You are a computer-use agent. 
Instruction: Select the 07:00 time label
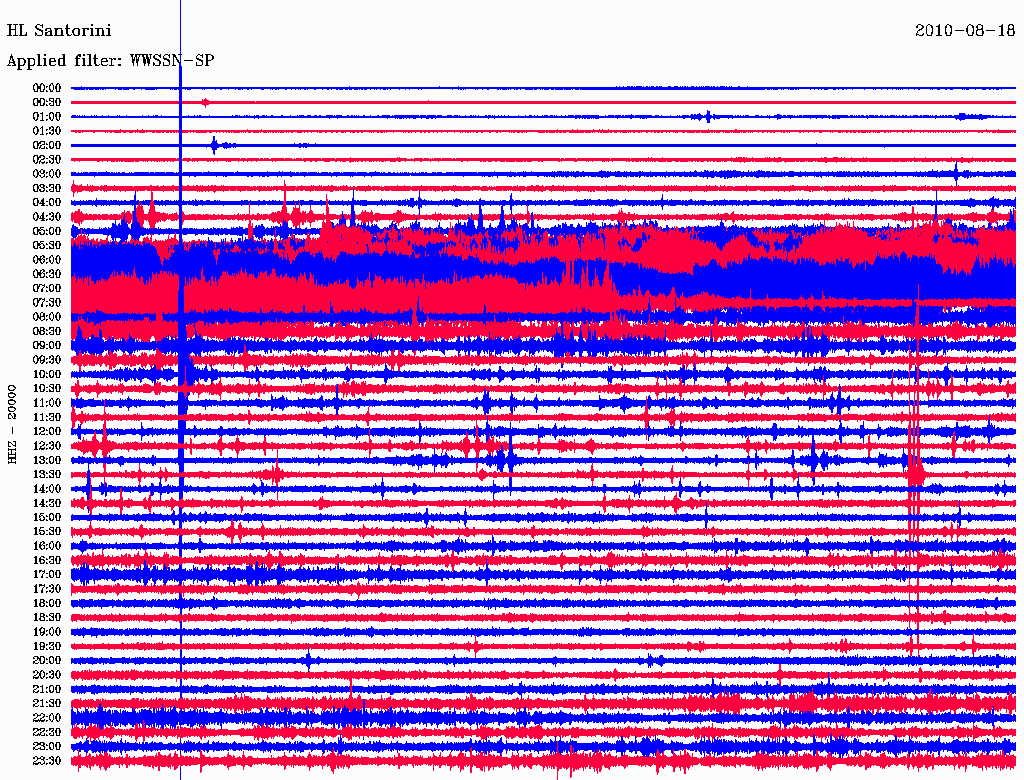47,288
